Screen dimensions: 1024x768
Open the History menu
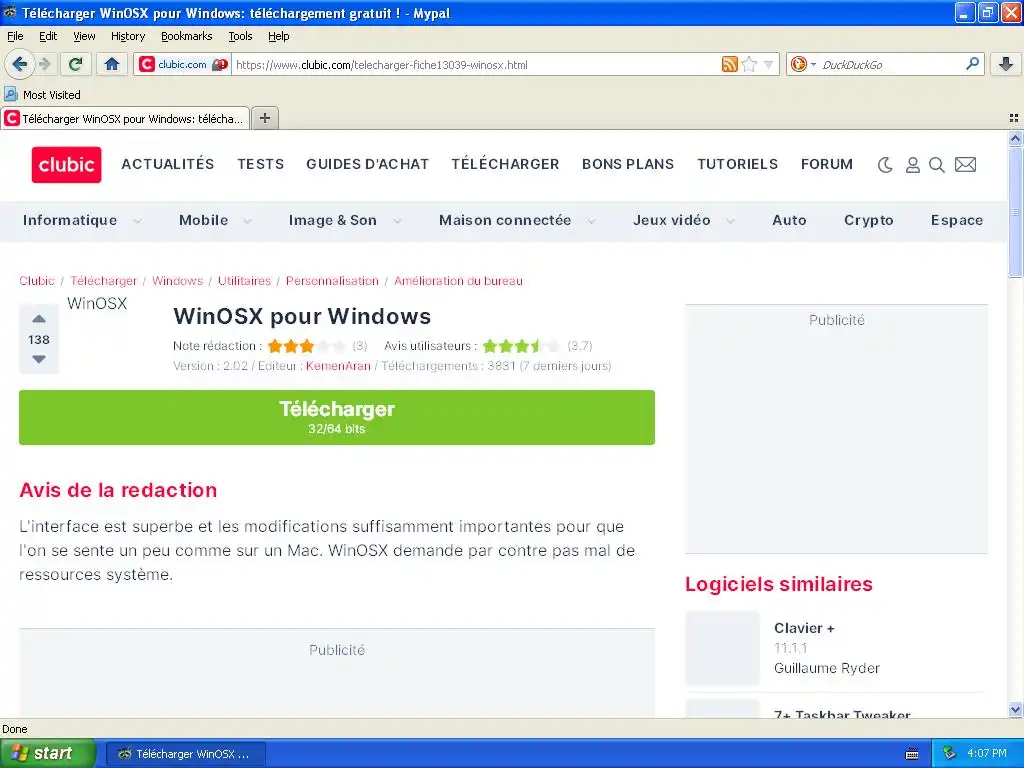pos(128,36)
